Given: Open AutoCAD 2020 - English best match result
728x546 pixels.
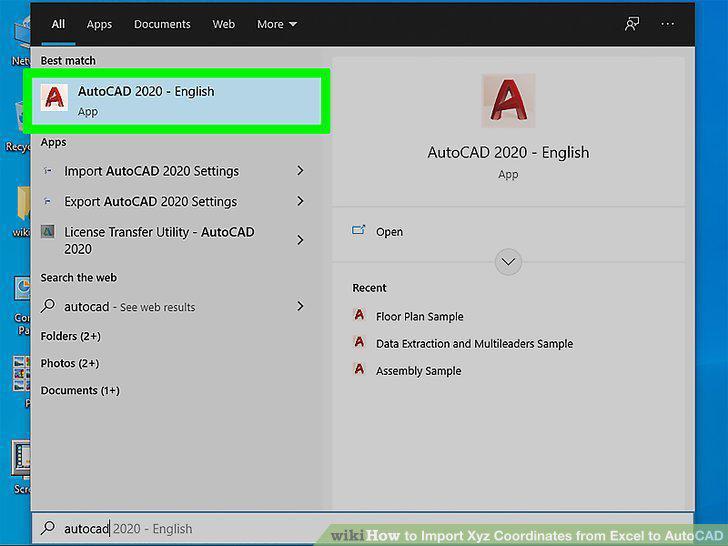Looking at the screenshot, I should click(x=176, y=101).
